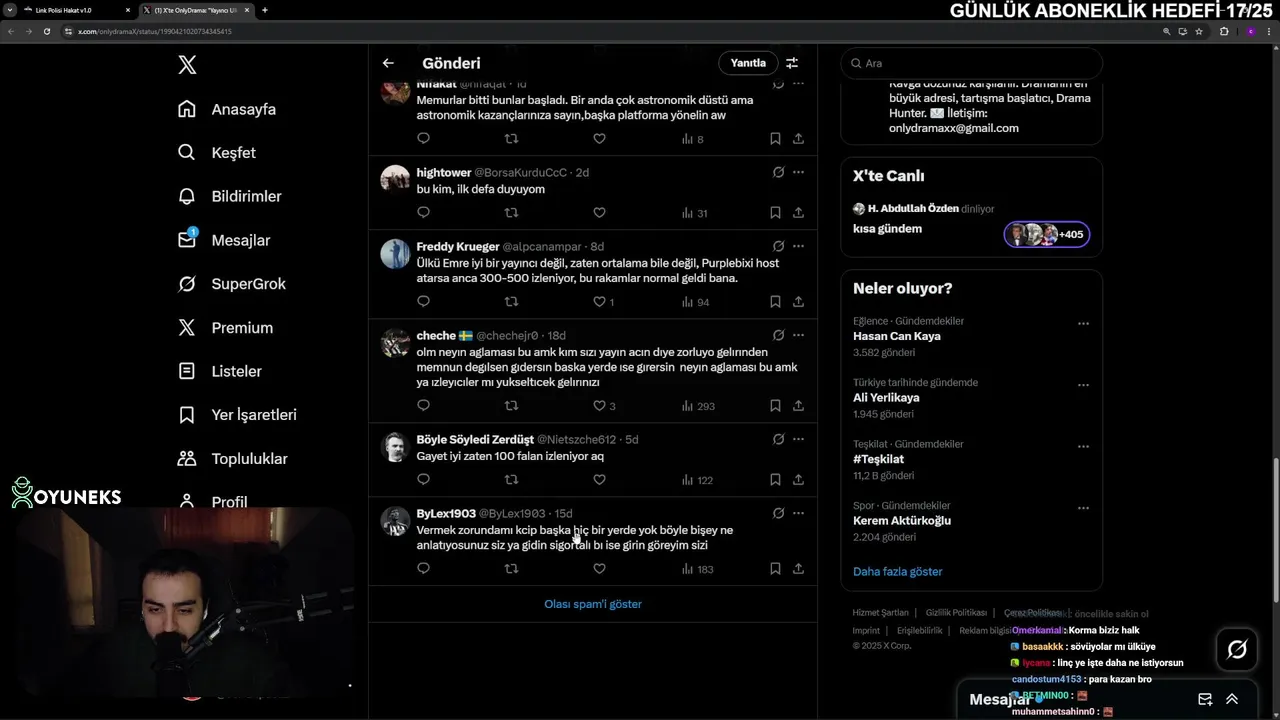Open more options on Böyle Söyledi Zerdüşt's comment

point(798,438)
